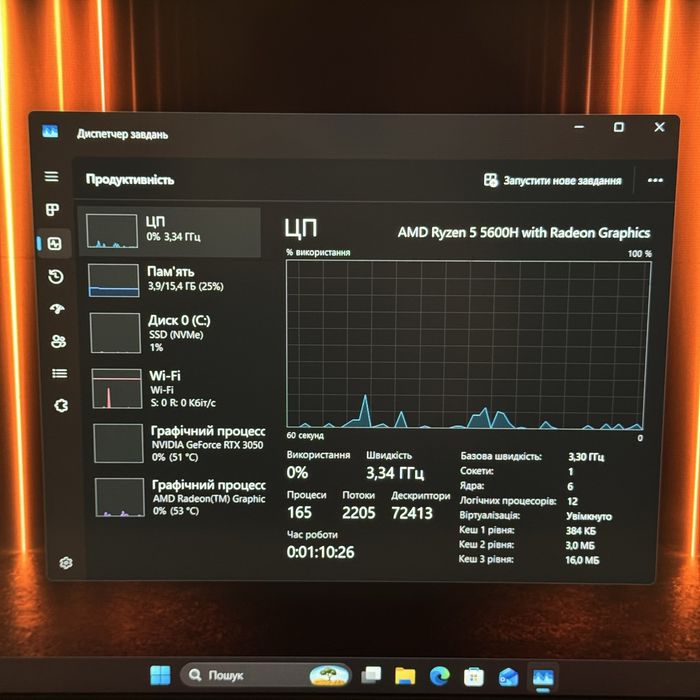
Task: Click the uptime value '0:01:10:26'
Action: [320, 552]
